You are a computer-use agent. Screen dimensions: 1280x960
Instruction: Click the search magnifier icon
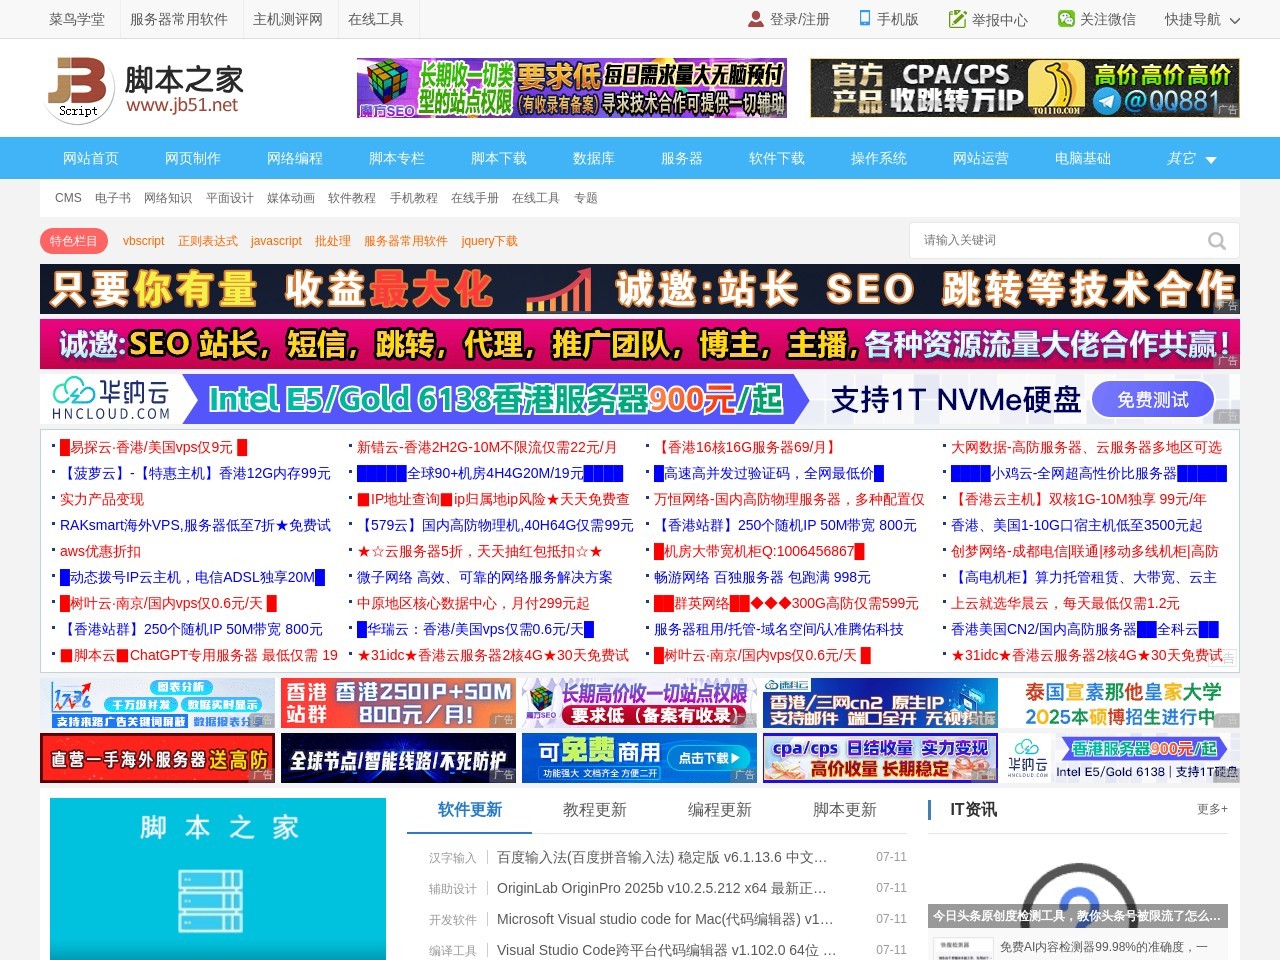pyautogui.click(x=1216, y=240)
